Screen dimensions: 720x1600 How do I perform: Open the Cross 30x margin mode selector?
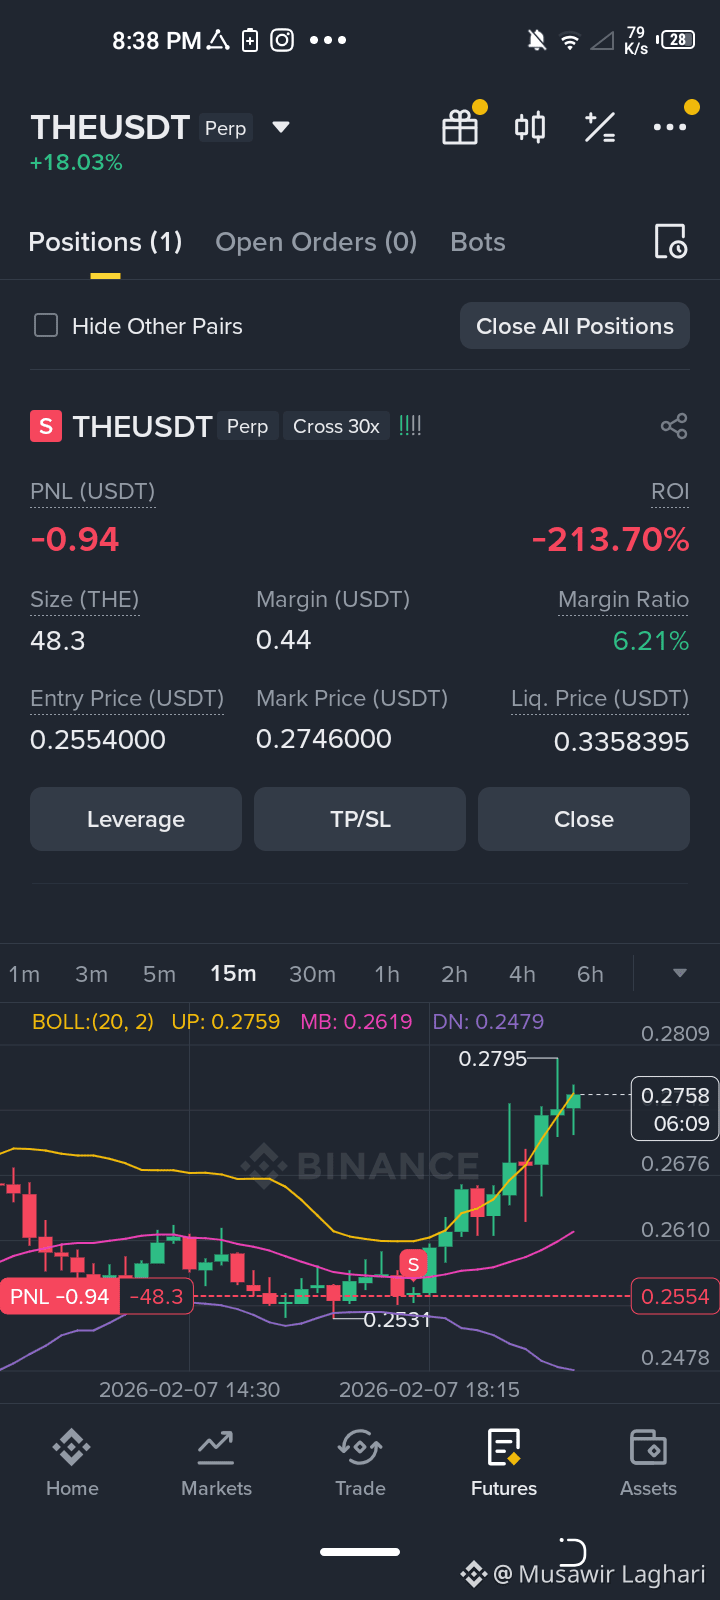336,426
